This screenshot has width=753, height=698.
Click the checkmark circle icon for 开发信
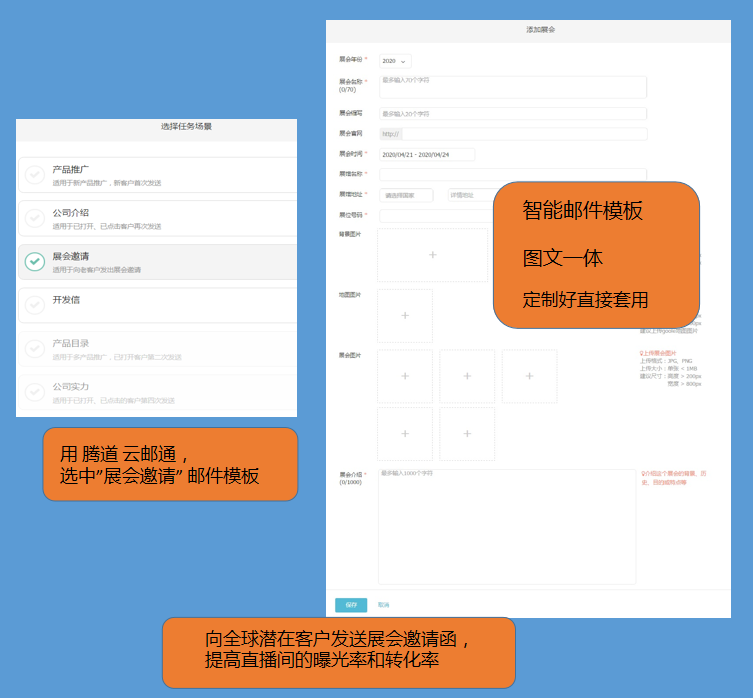35,305
